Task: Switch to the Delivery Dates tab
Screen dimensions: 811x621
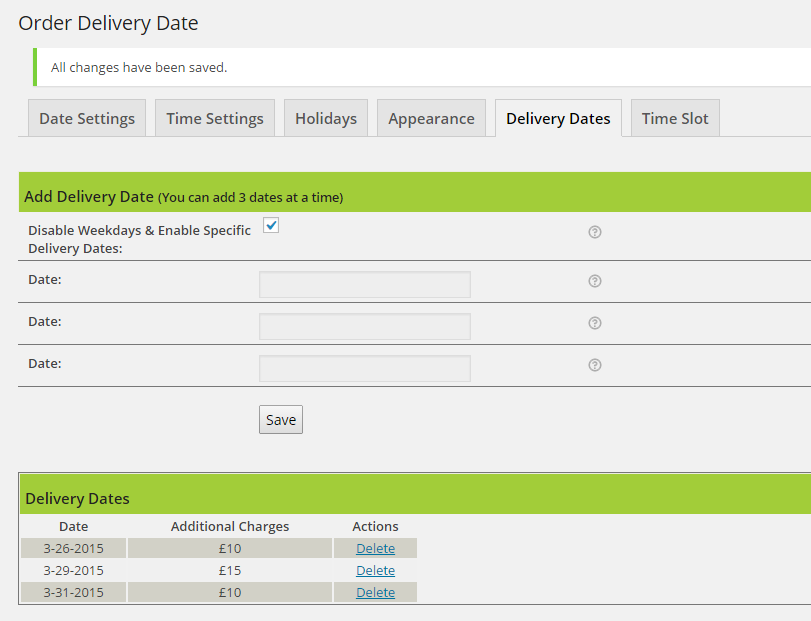Action: pyautogui.click(x=557, y=117)
